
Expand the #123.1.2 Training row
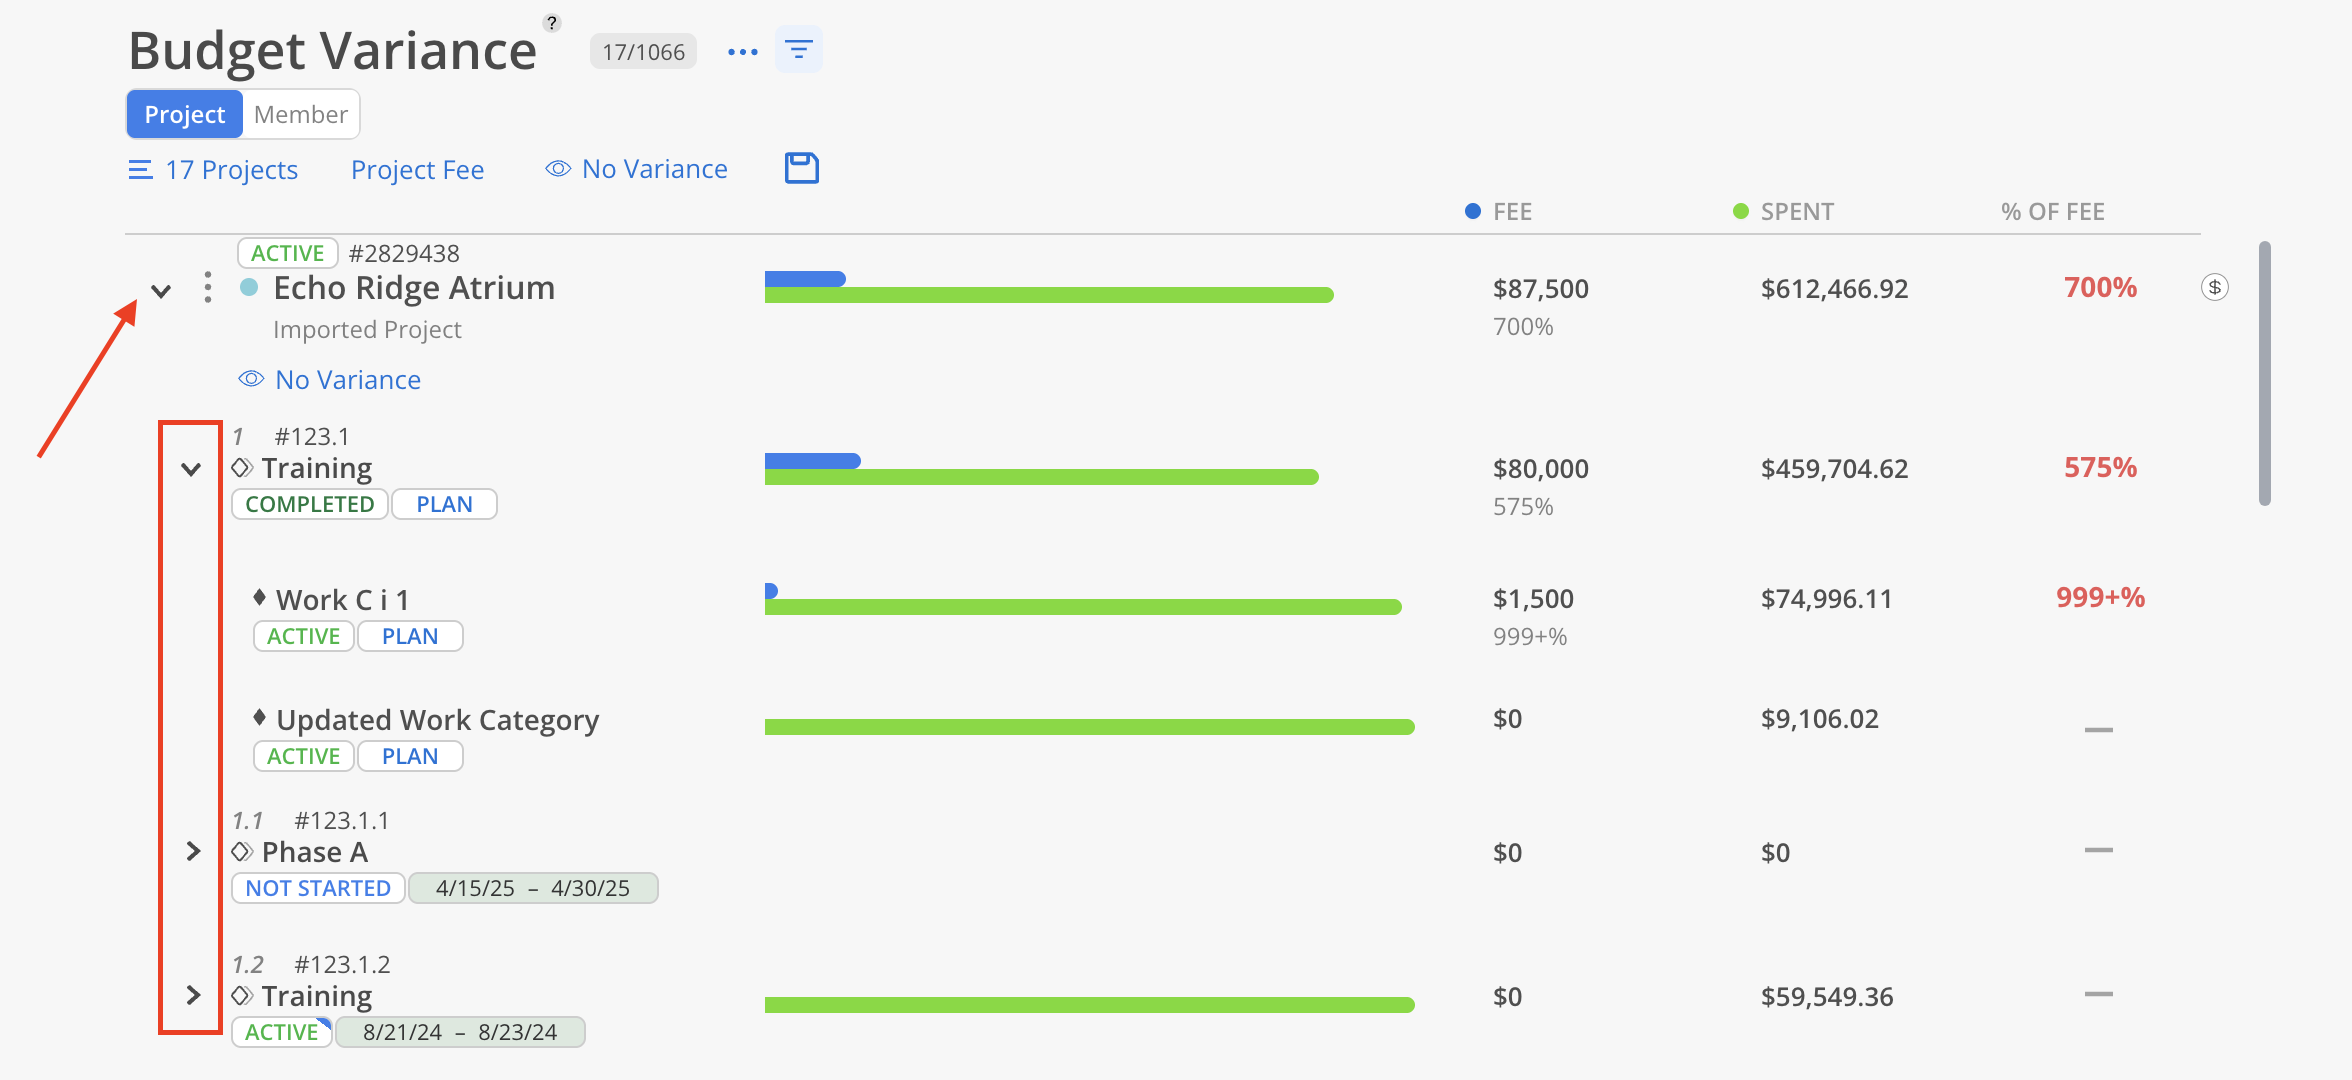click(x=193, y=996)
